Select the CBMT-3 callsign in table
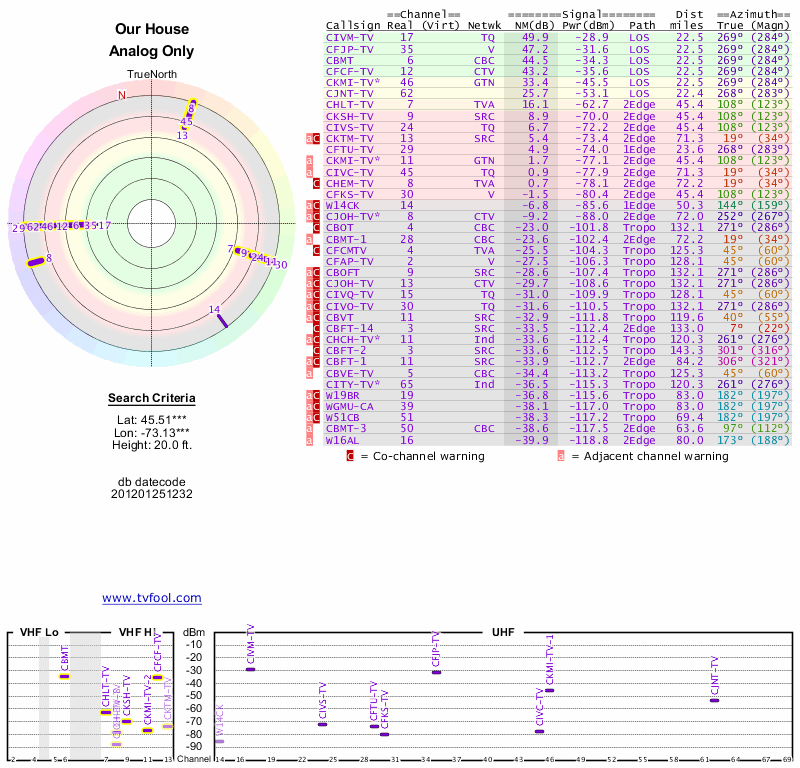This screenshot has width=800, height=768. click(346, 429)
